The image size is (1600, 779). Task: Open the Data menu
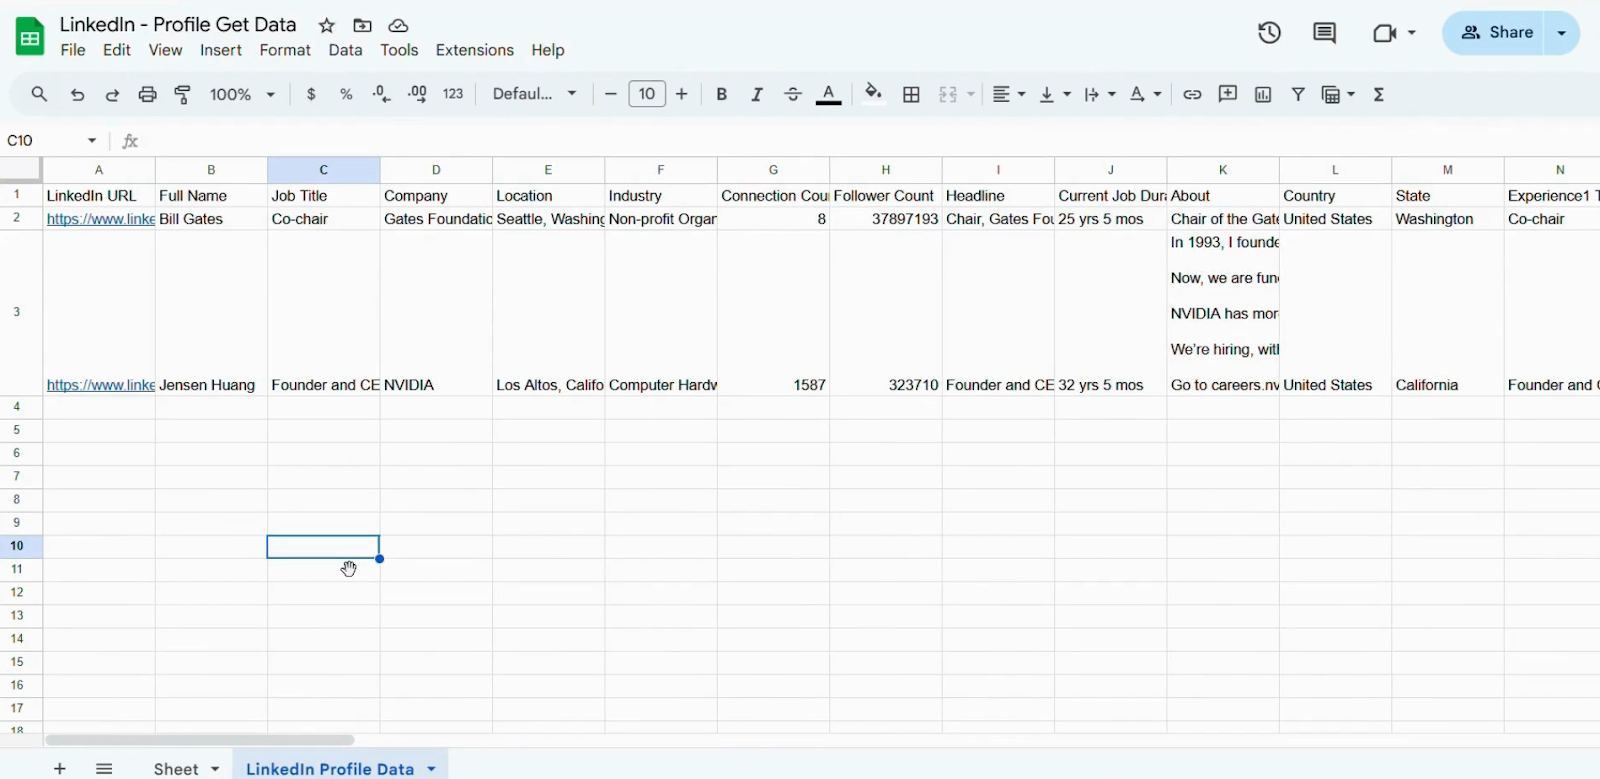[345, 50]
